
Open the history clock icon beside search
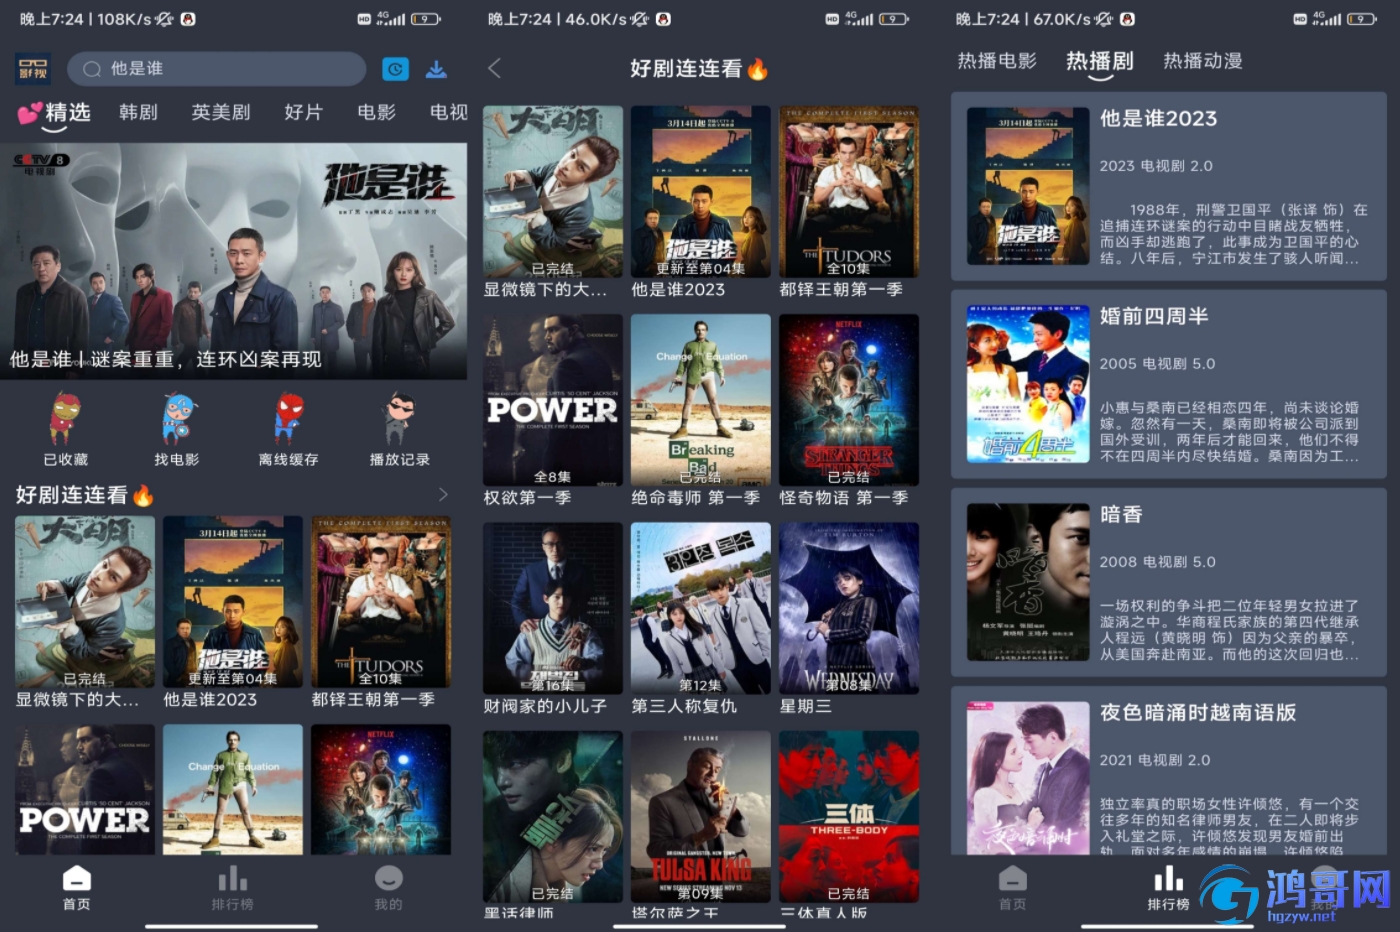[x=395, y=69]
